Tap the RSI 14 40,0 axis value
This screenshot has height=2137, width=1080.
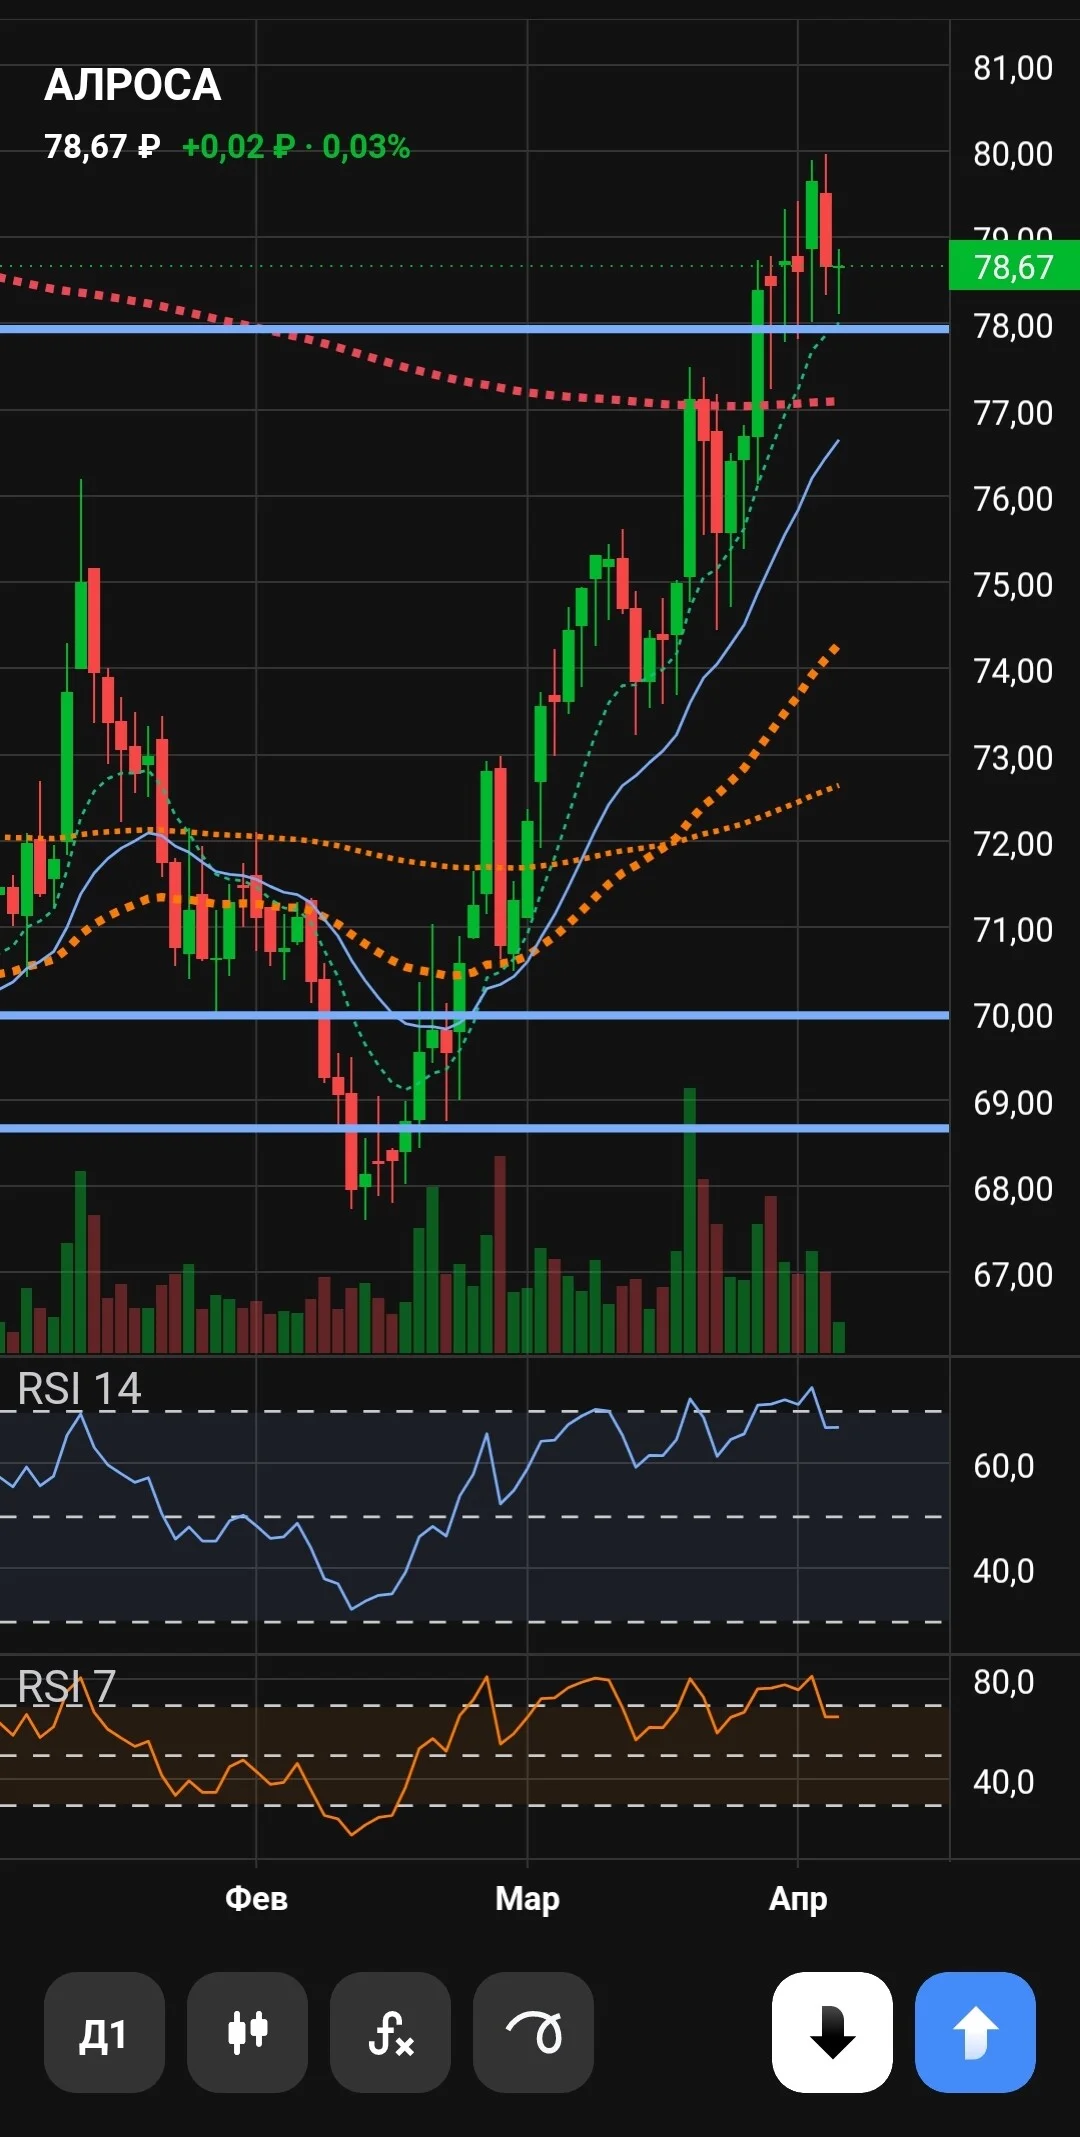pyautogui.click(x=1004, y=1571)
